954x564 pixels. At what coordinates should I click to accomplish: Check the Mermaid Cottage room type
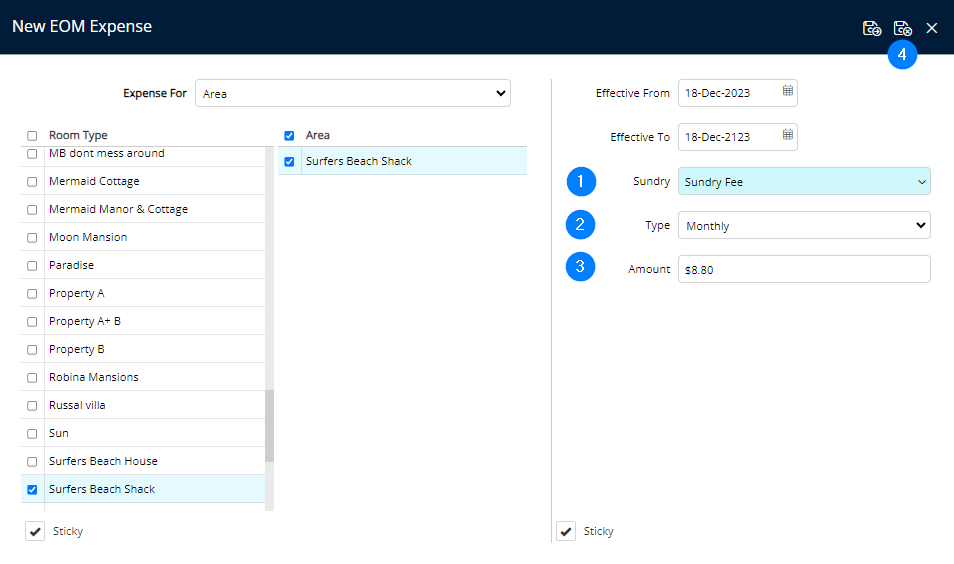[x=33, y=182]
